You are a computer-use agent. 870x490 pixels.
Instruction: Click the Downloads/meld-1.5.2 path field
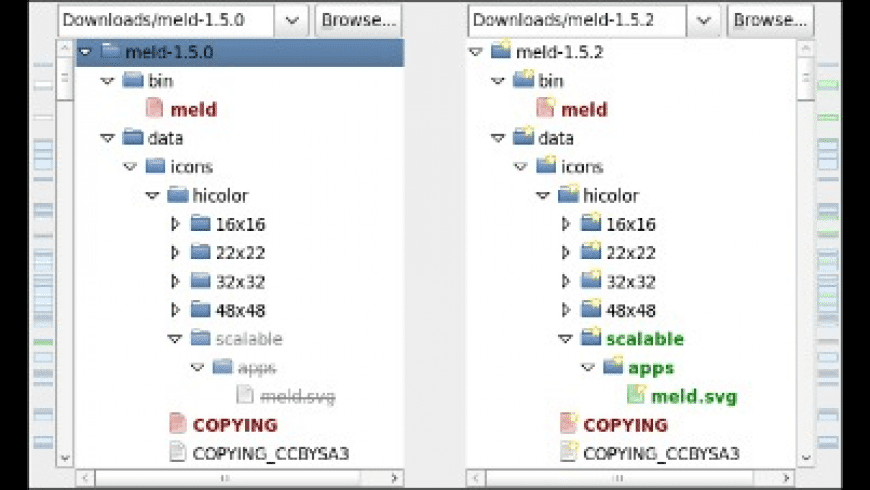pos(577,21)
